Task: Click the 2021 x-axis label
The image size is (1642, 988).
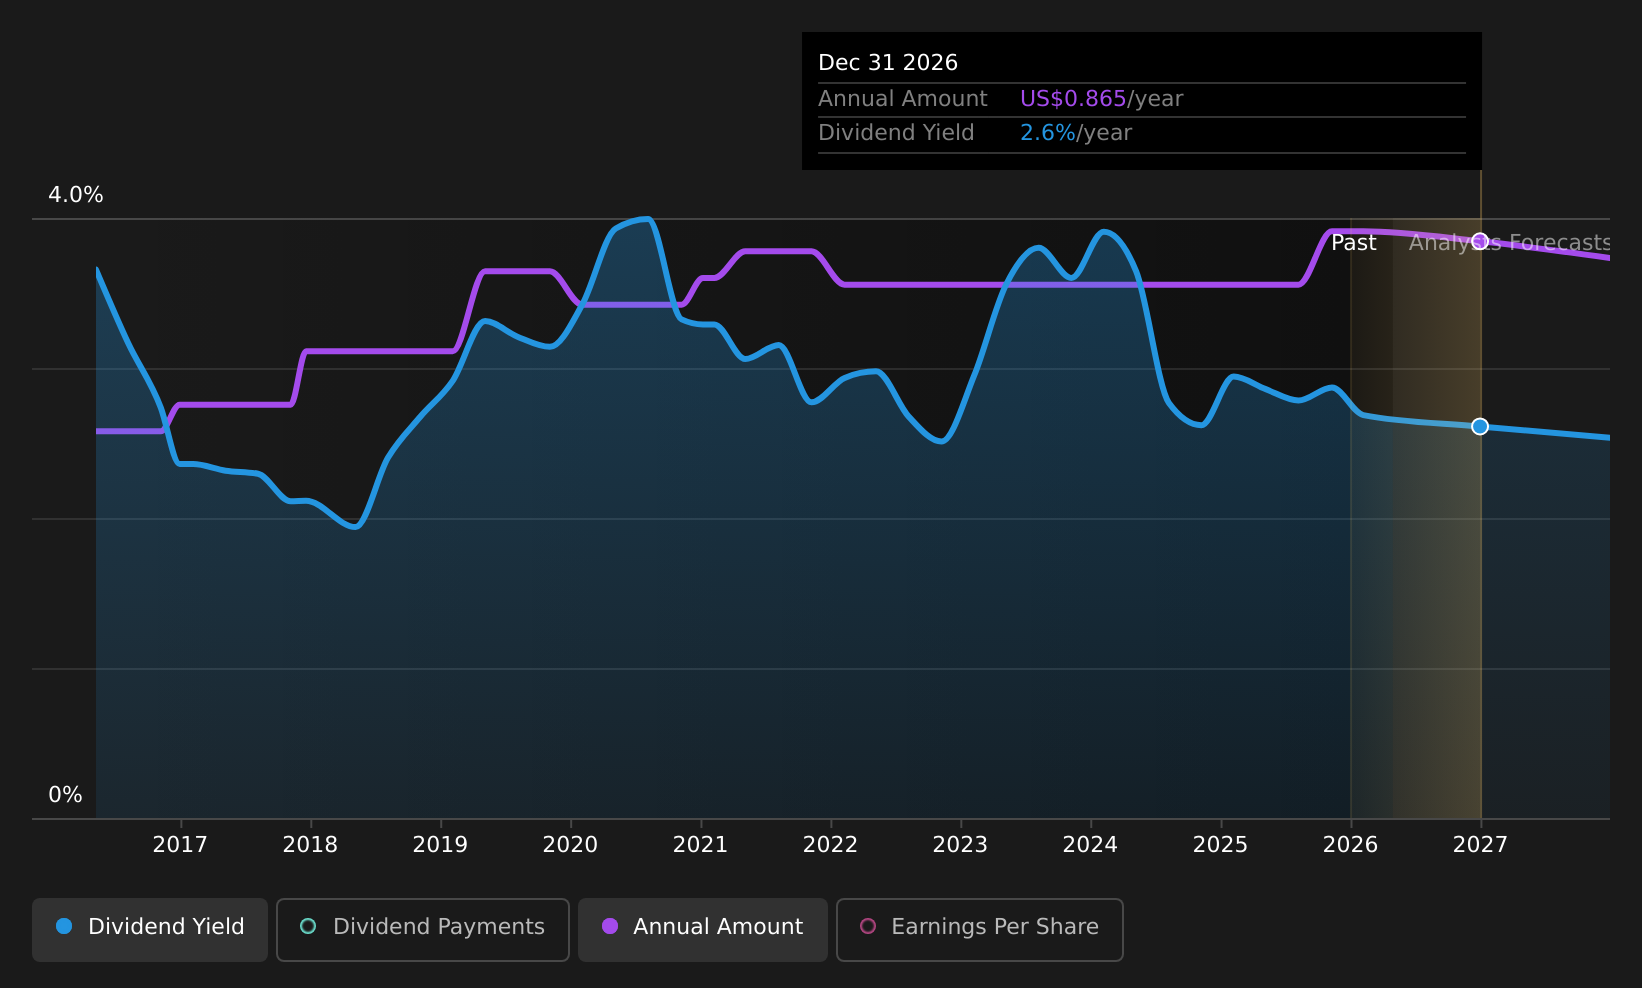Action: [700, 845]
